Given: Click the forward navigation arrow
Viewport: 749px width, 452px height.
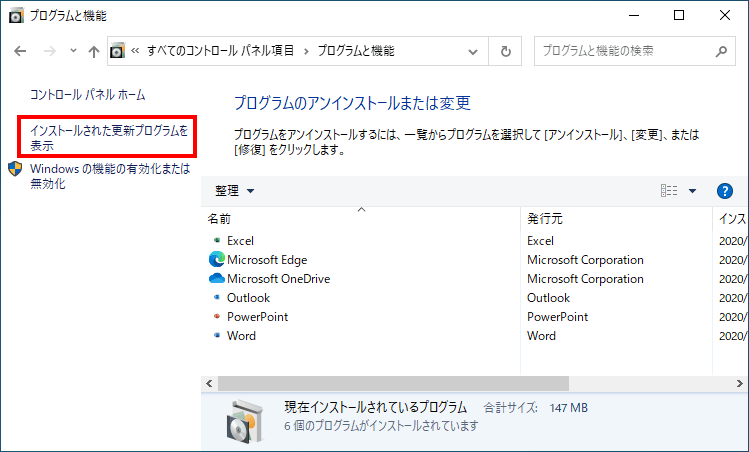Looking at the screenshot, I should [x=50, y=51].
